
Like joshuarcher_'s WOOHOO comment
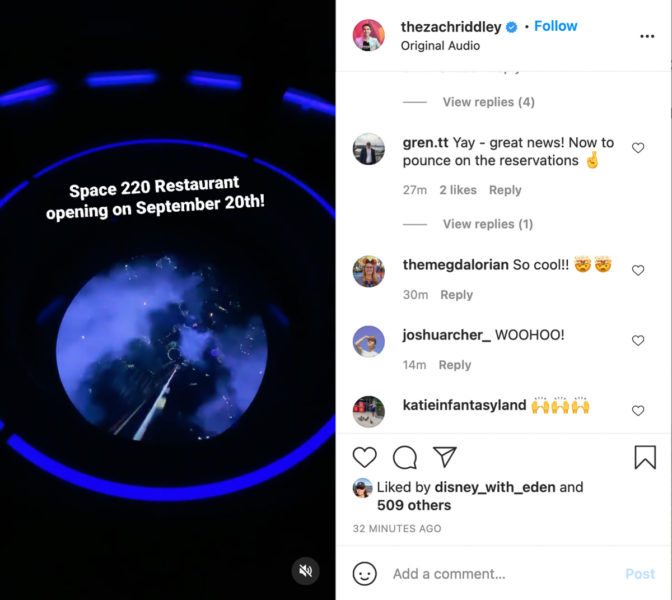click(638, 340)
